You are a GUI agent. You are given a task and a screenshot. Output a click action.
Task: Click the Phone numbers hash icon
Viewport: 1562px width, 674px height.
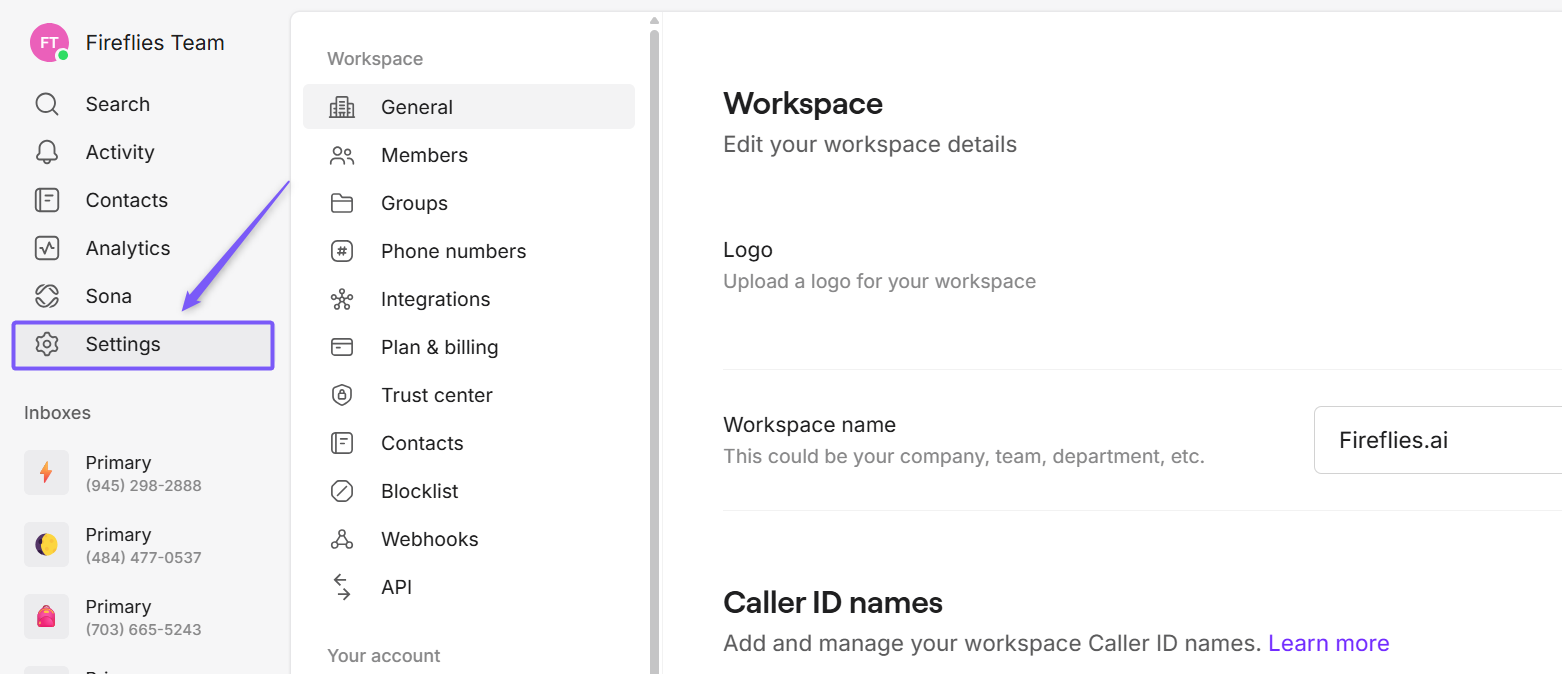tap(342, 251)
